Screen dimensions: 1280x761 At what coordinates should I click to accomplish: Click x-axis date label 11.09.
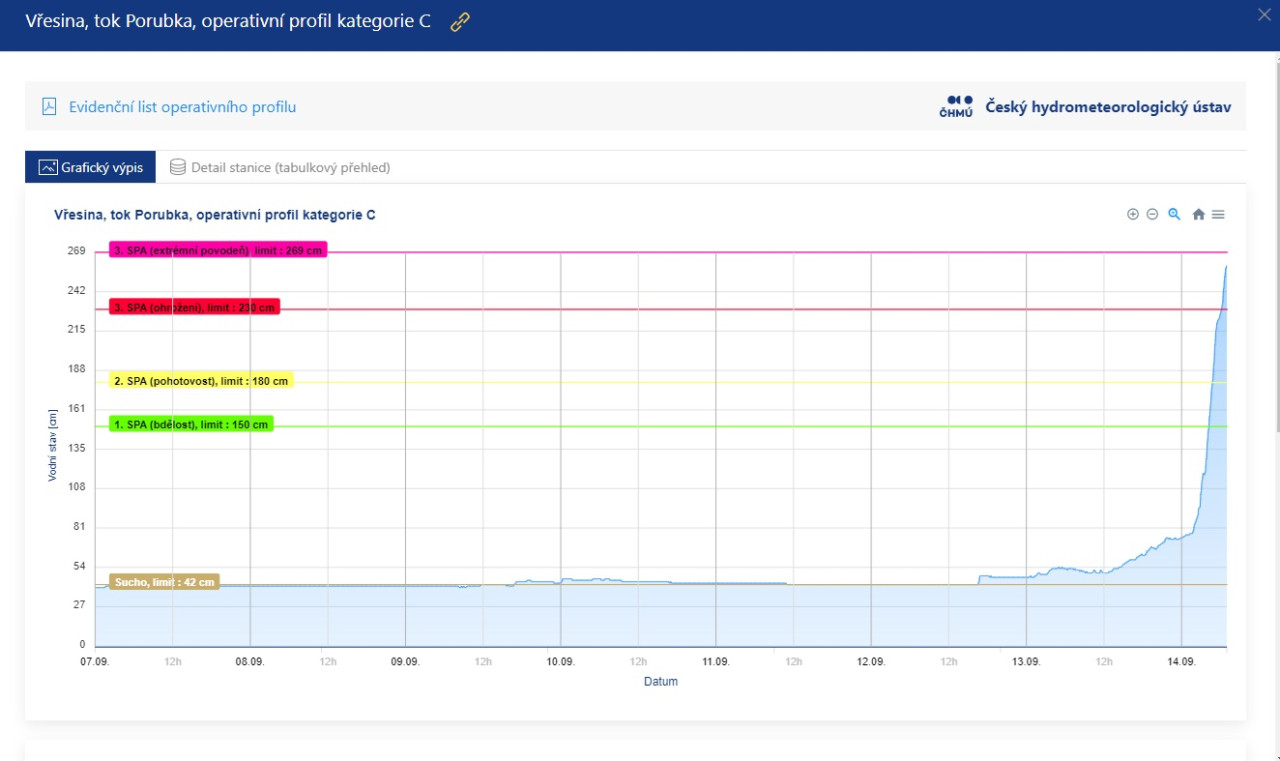tap(716, 662)
